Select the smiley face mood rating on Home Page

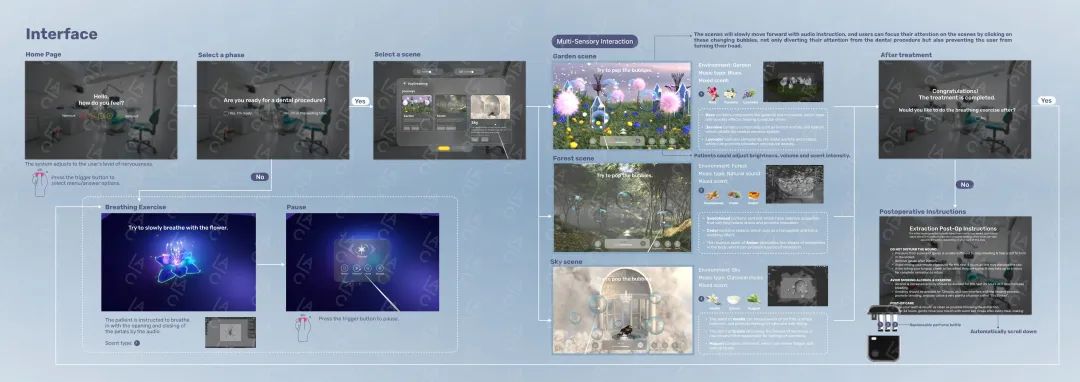pos(109,116)
